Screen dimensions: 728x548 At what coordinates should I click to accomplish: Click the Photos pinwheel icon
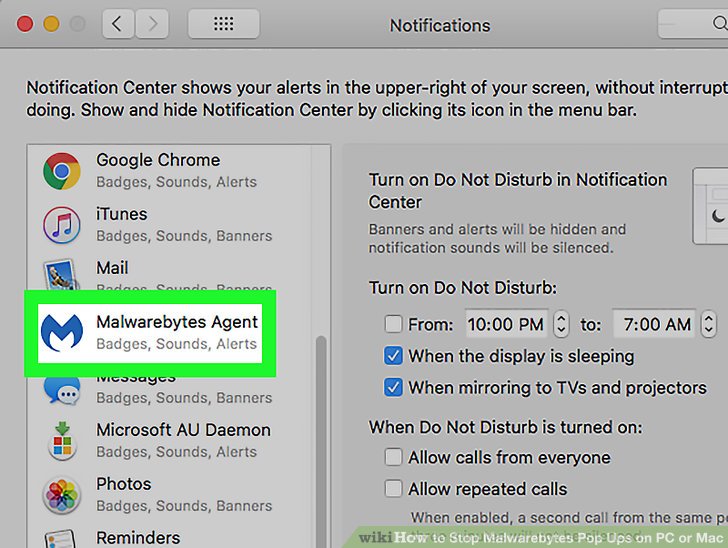[62, 495]
